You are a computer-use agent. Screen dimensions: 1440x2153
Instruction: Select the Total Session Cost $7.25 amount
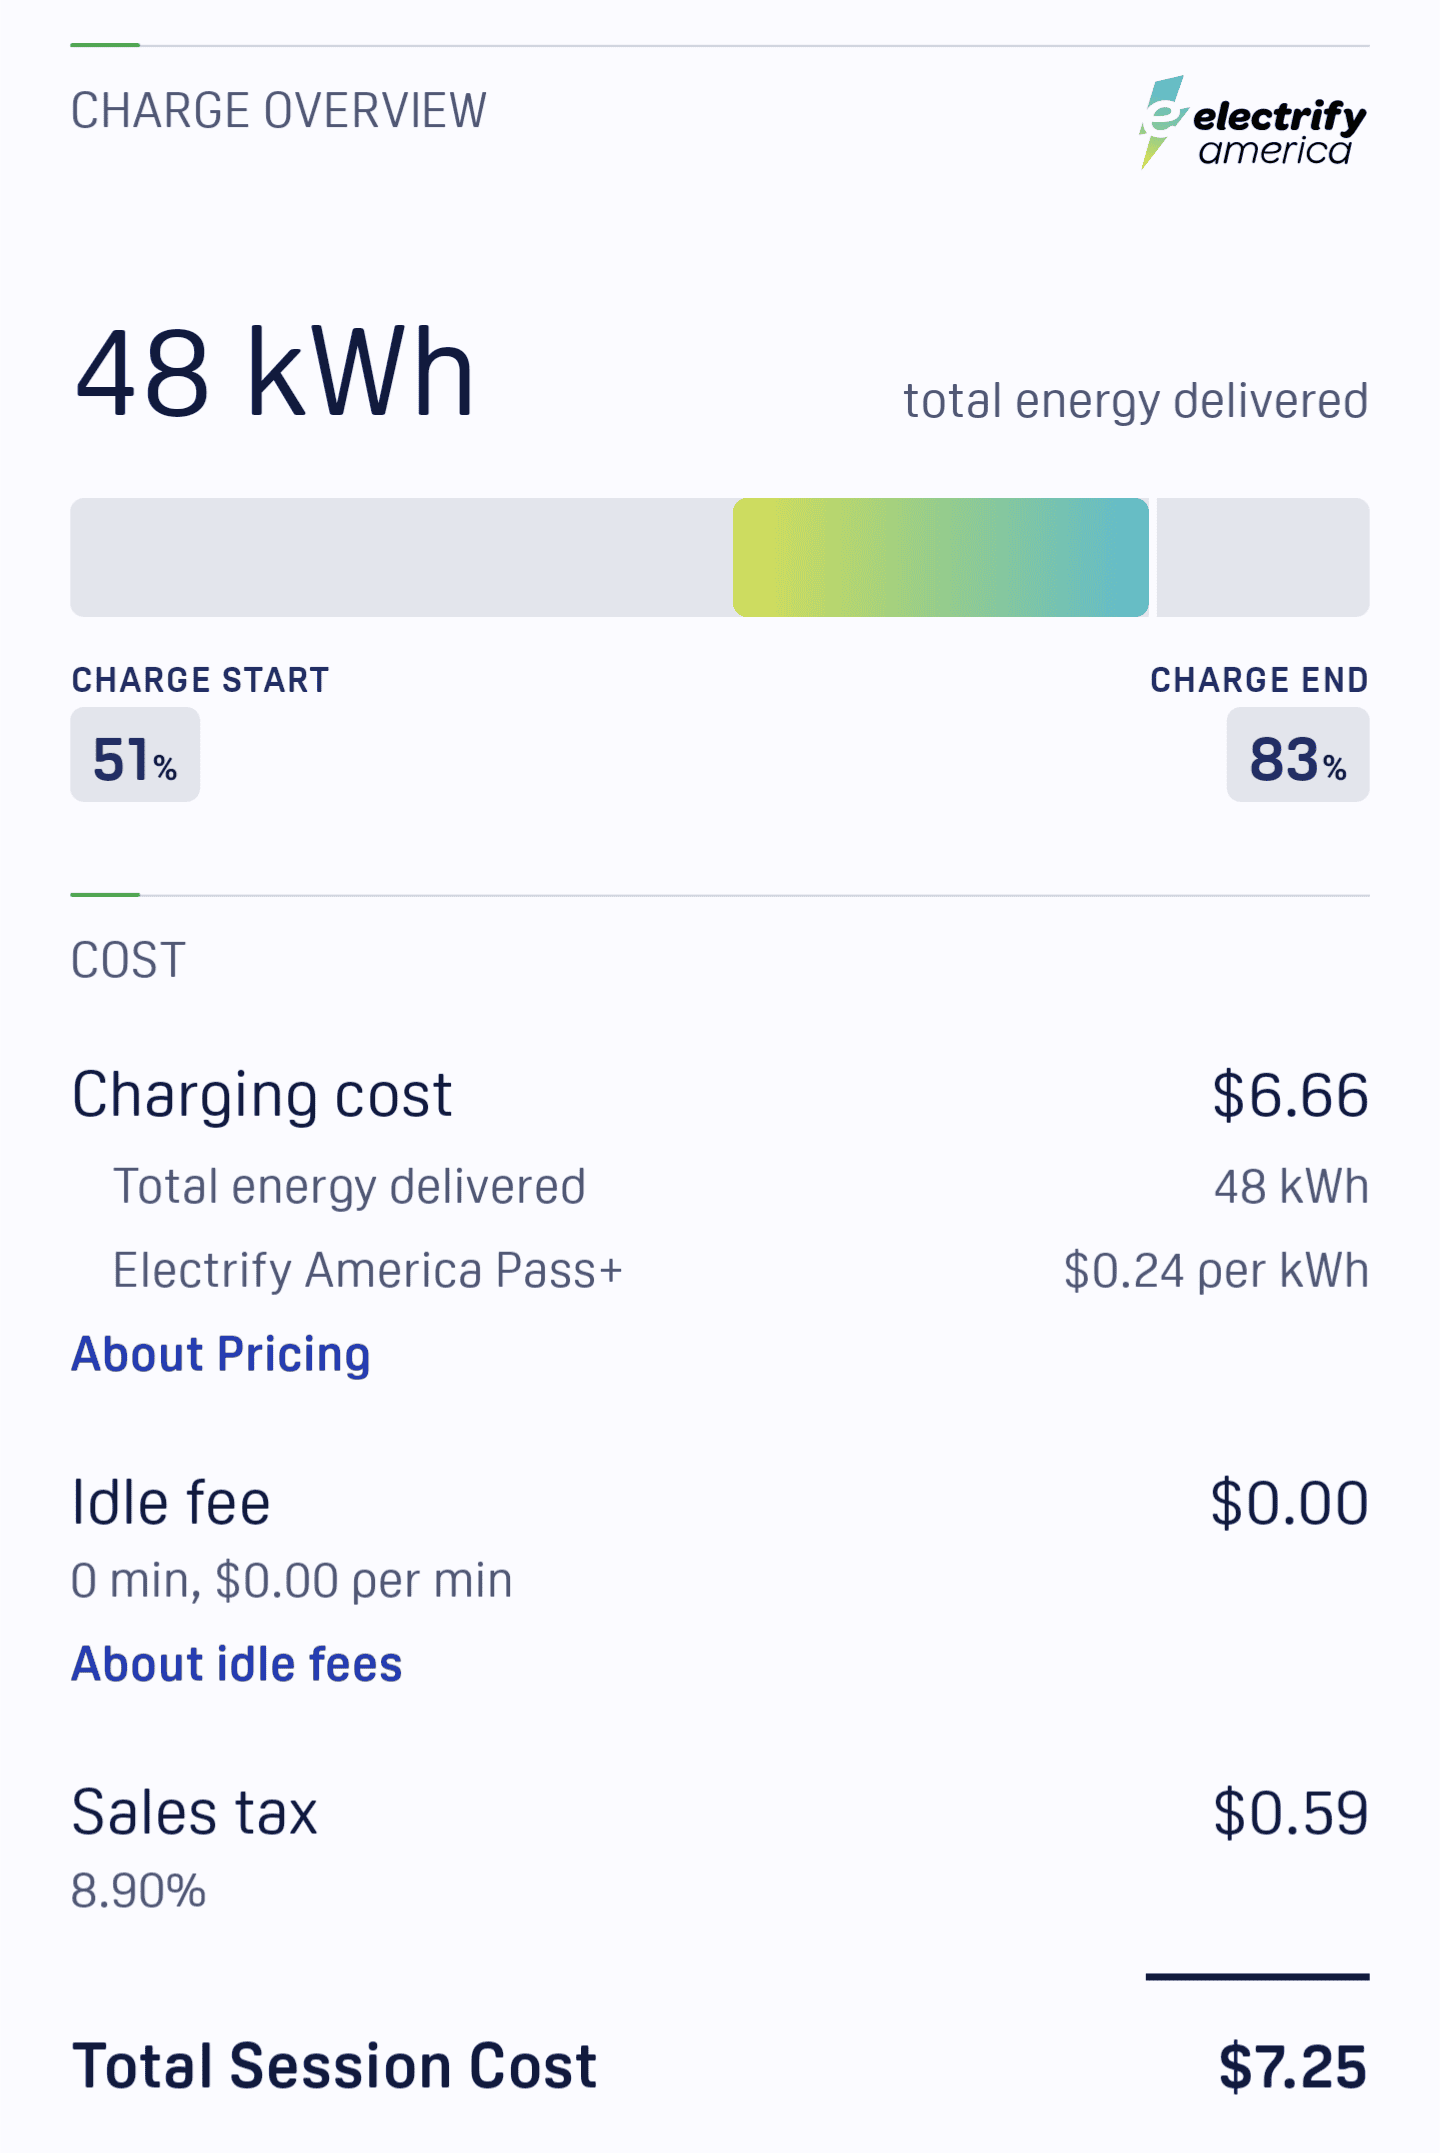[x=1292, y=2067]
